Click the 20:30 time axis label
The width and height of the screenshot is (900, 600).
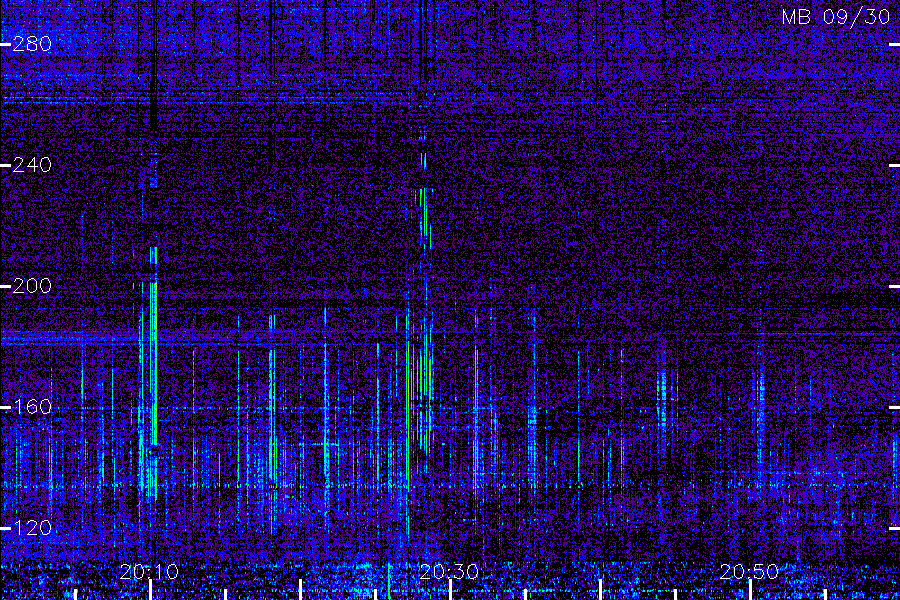click(449, 572)
